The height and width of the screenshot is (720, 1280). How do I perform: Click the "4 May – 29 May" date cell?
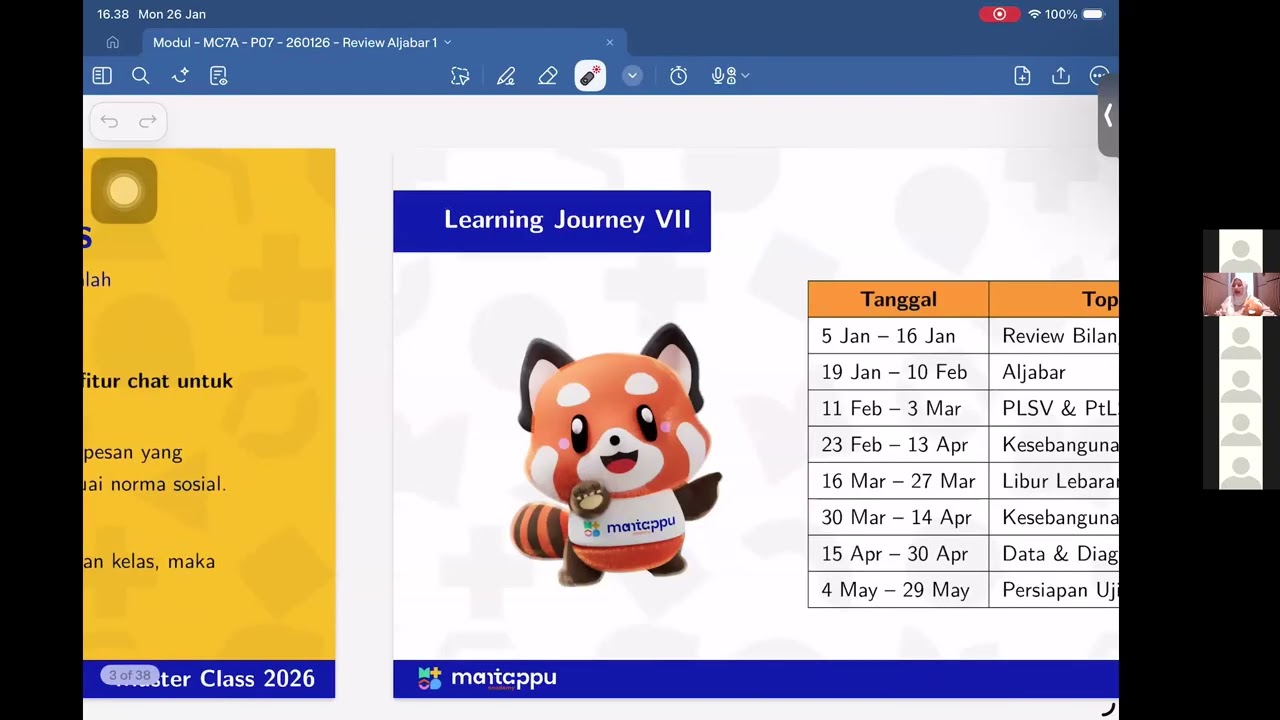(x=898, y=590)
